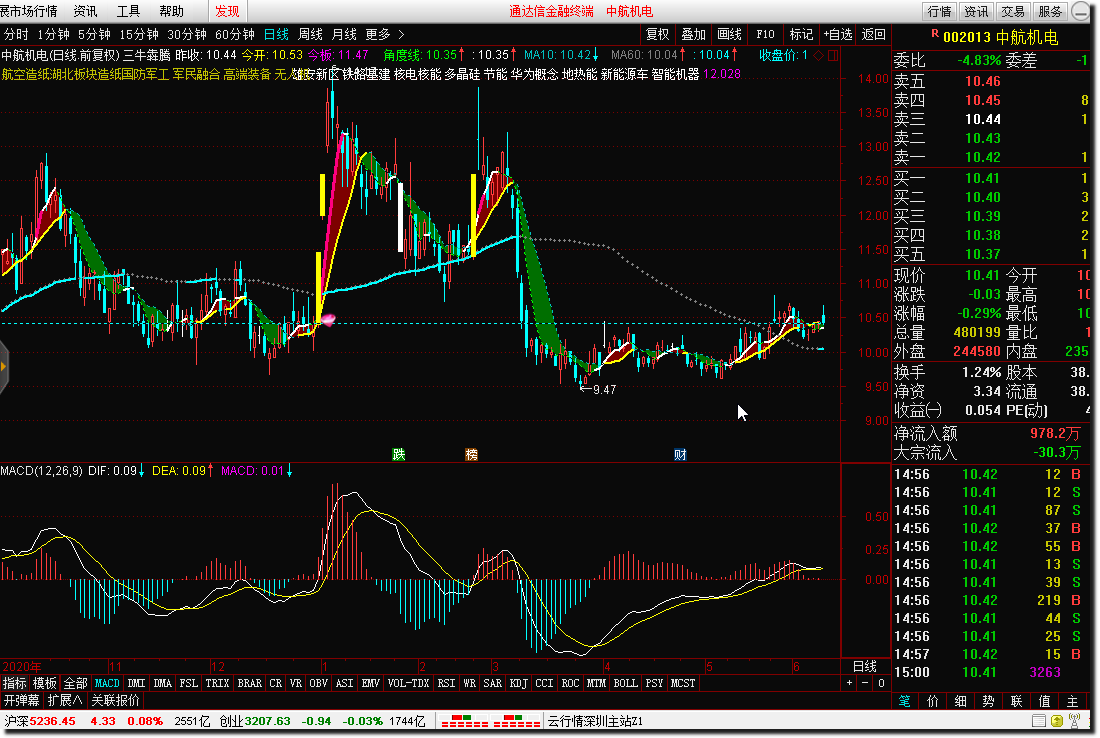Select the 值 value tab in the quote panel
The width and height of the screenshot is (1100, 738).
(x=1045, y=702)
